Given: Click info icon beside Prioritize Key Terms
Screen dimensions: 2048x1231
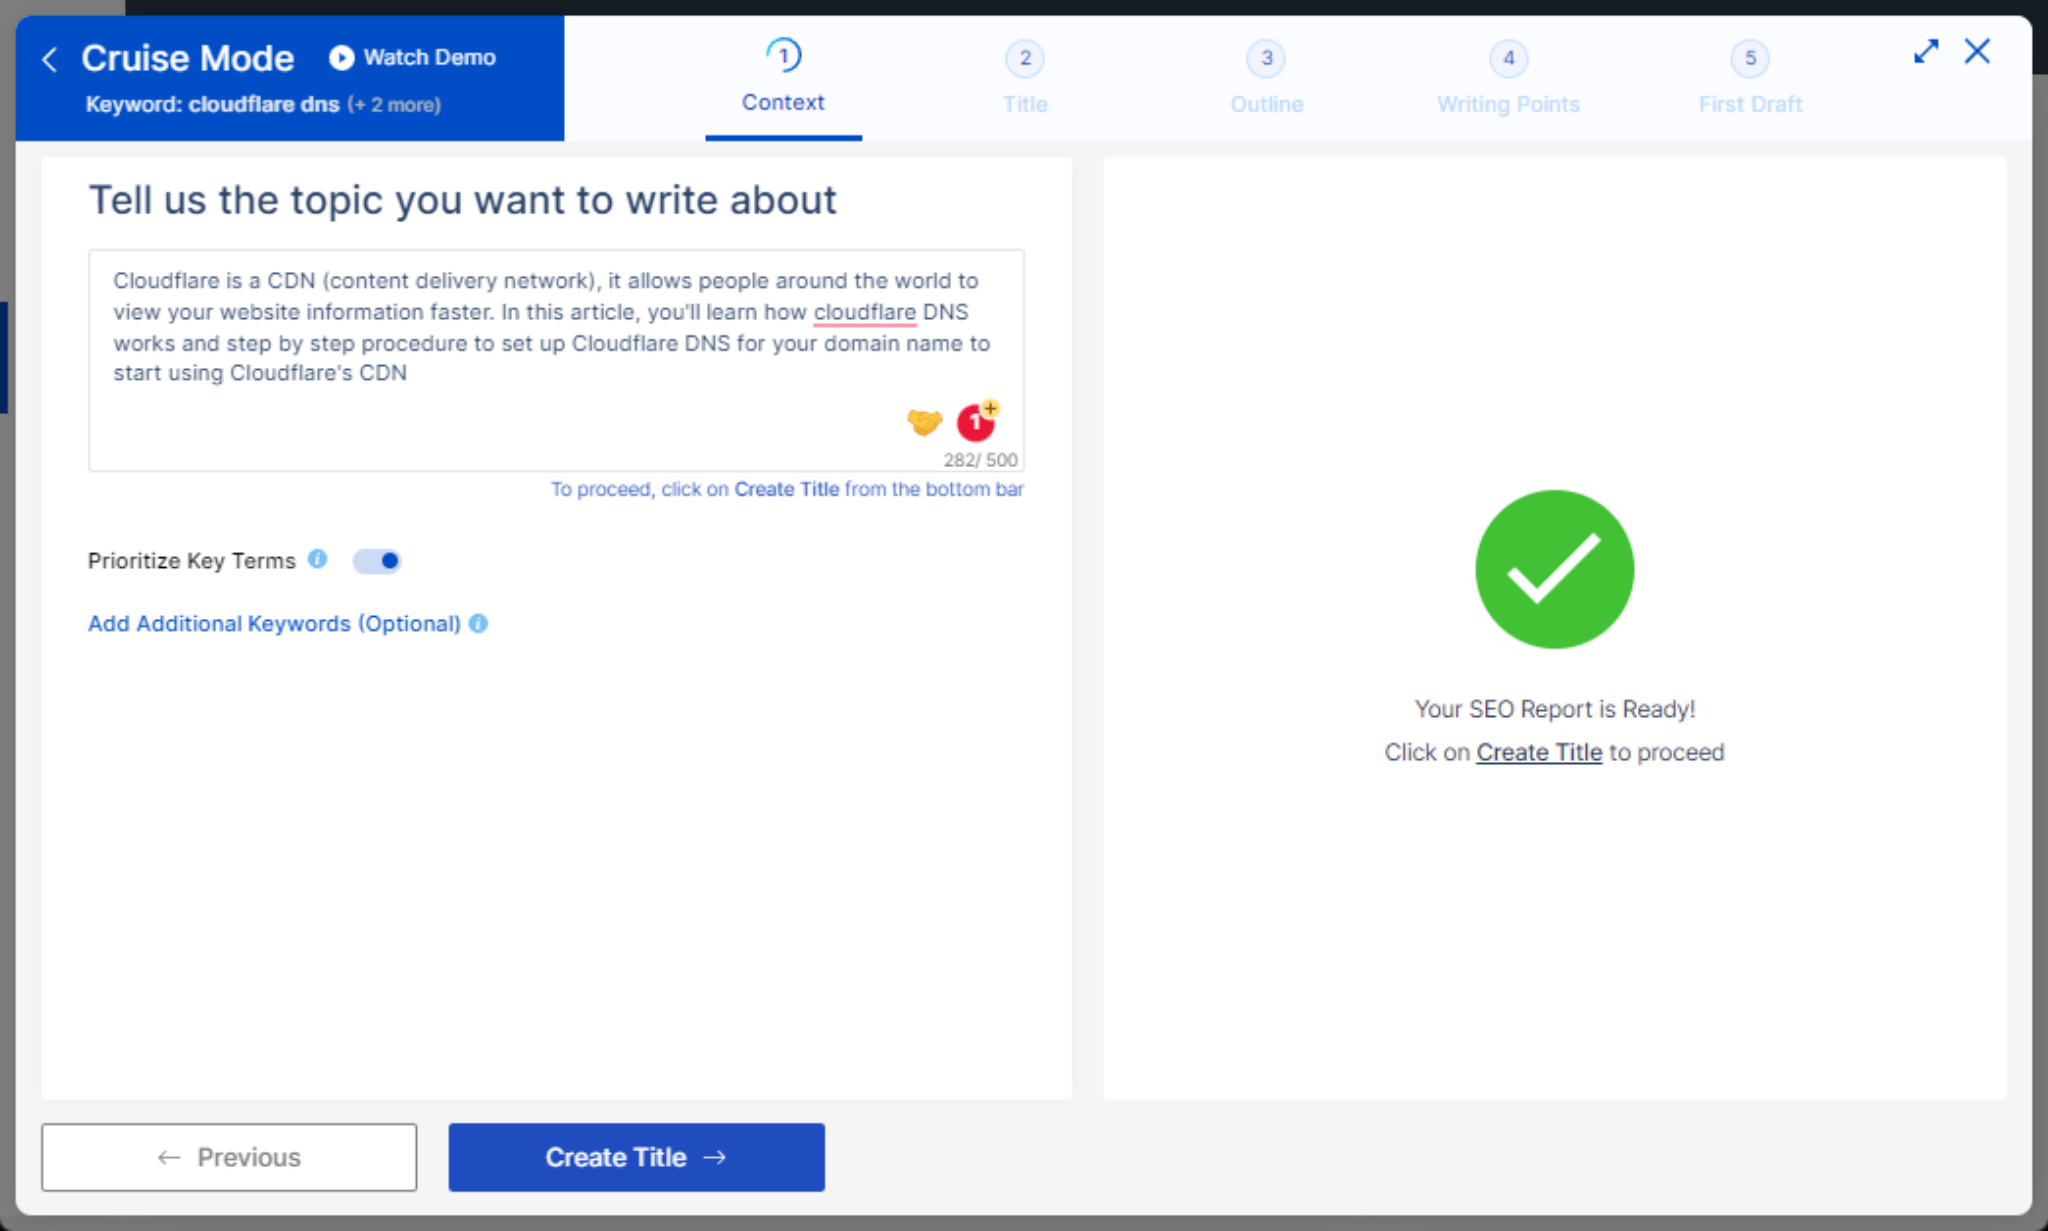Looking at the screenshot, I should click(317, 559).
